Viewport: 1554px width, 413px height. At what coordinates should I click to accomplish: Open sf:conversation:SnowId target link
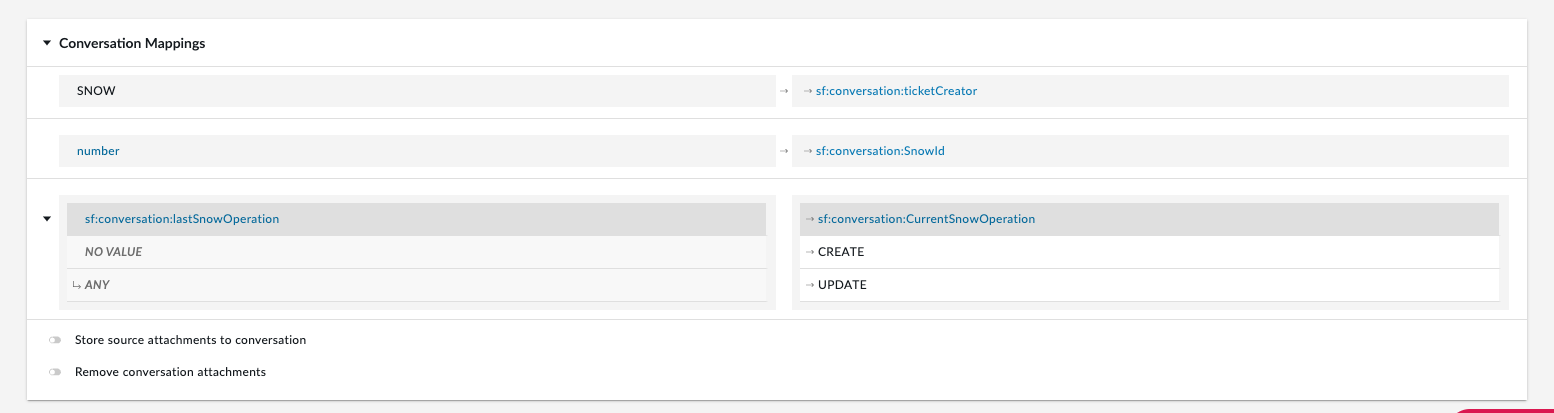[880, 151]
